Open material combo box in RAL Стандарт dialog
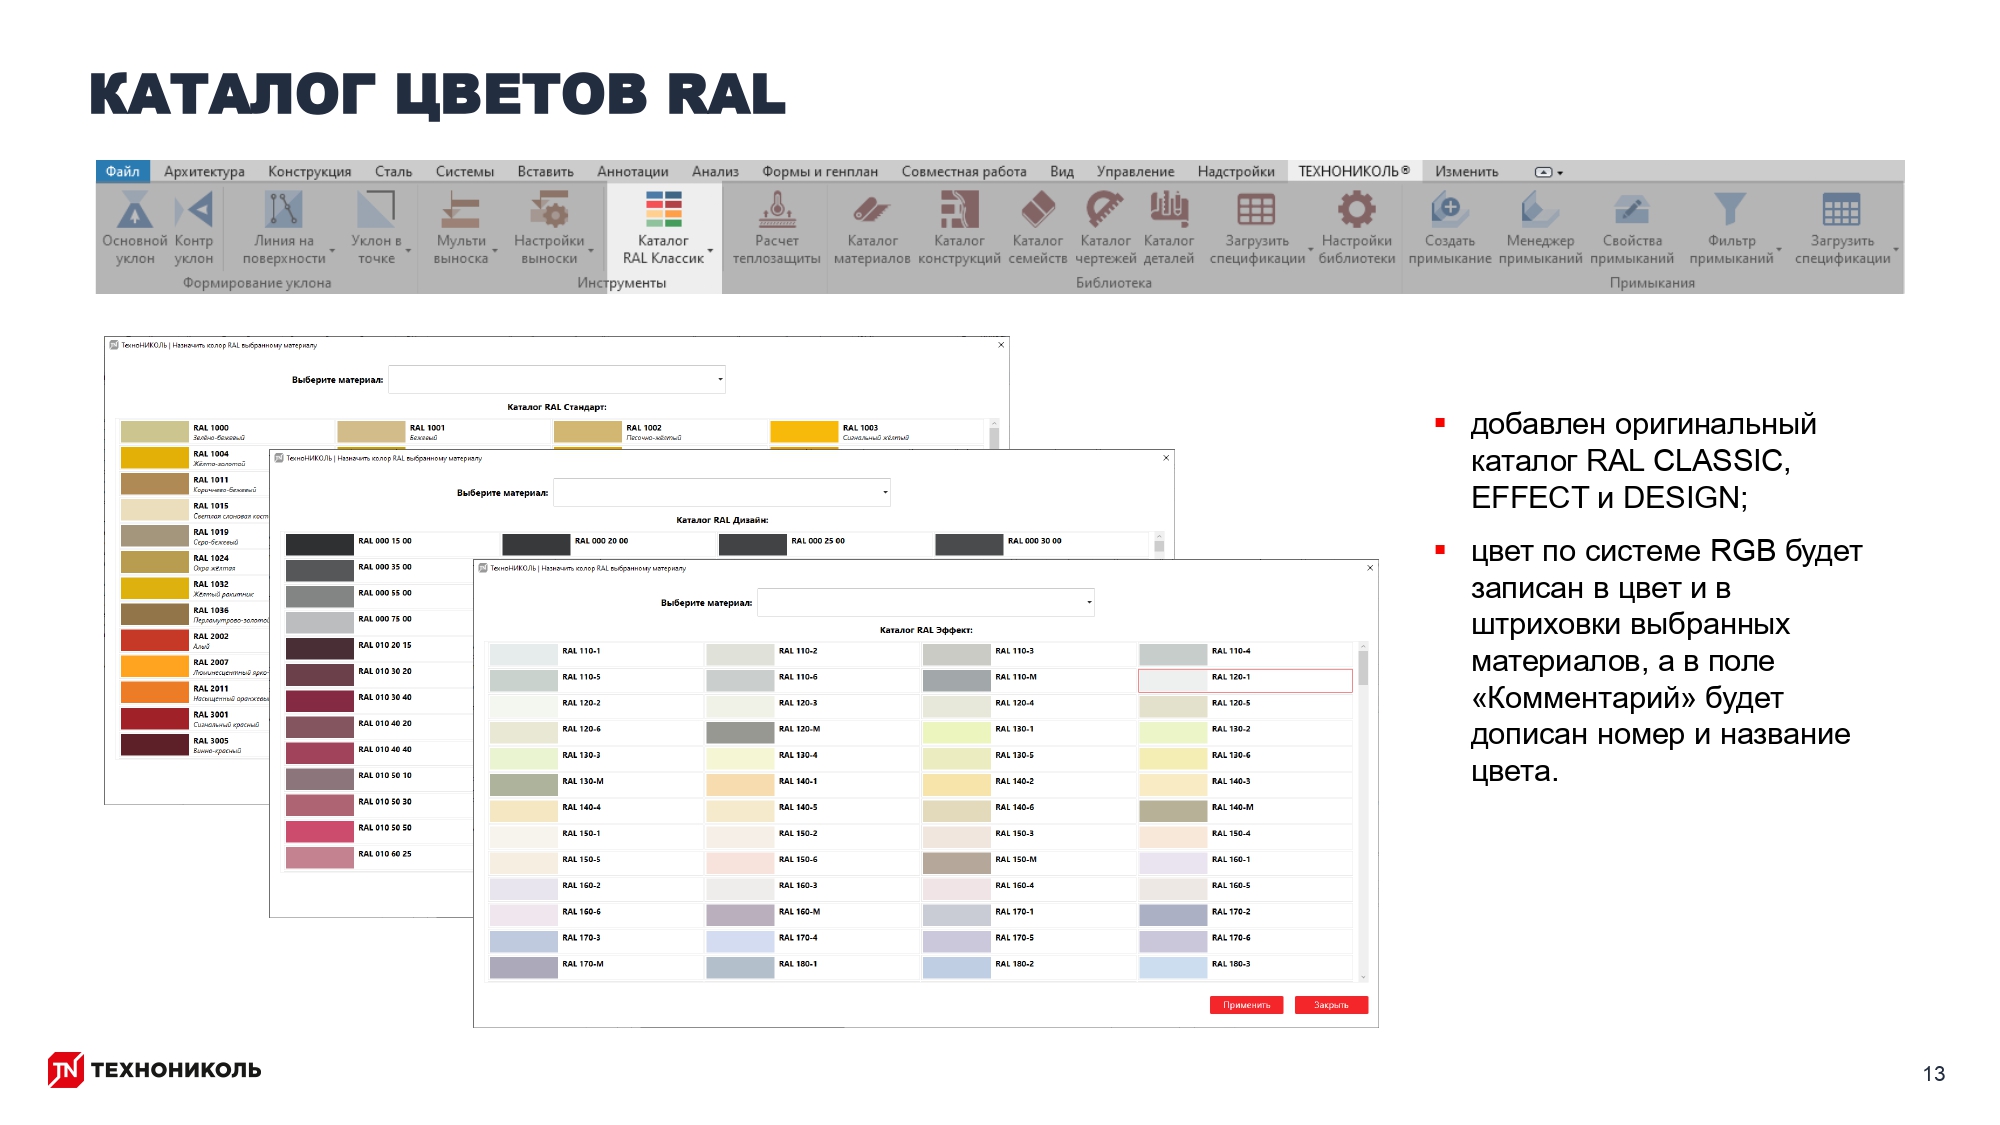Screen dimensions: 2000x1125 coord(557,379)
